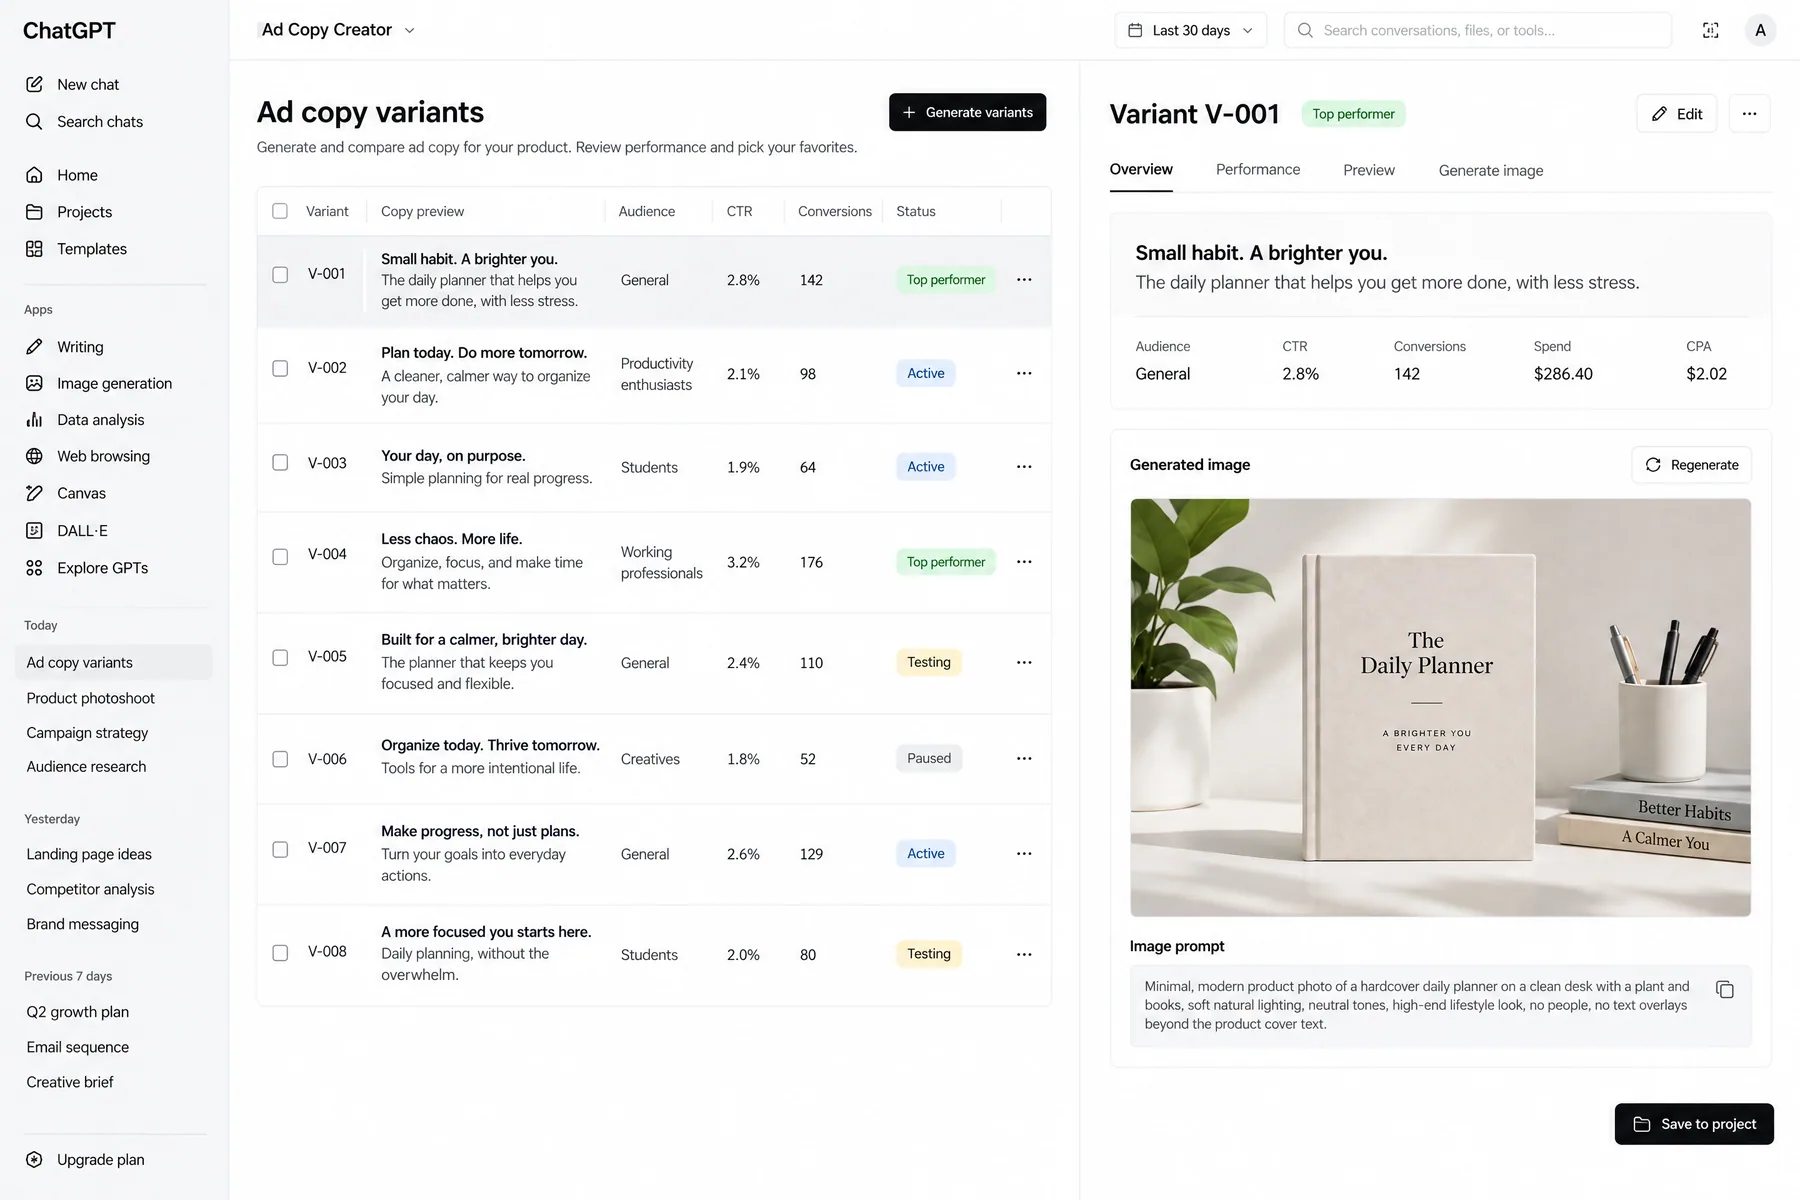Open row actions for variant V-006
Image resolution: width=1800 pixels, height=1200 pixels.
1024,759
